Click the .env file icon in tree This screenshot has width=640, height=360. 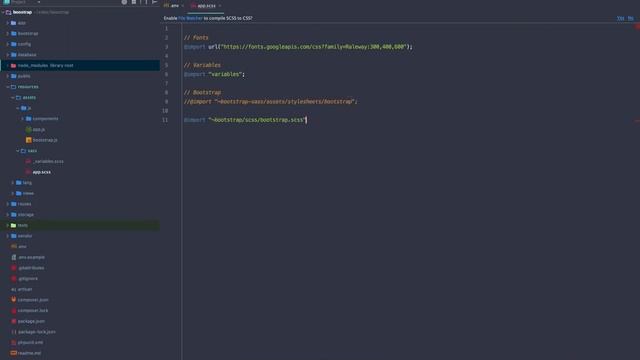pos(13,247)
